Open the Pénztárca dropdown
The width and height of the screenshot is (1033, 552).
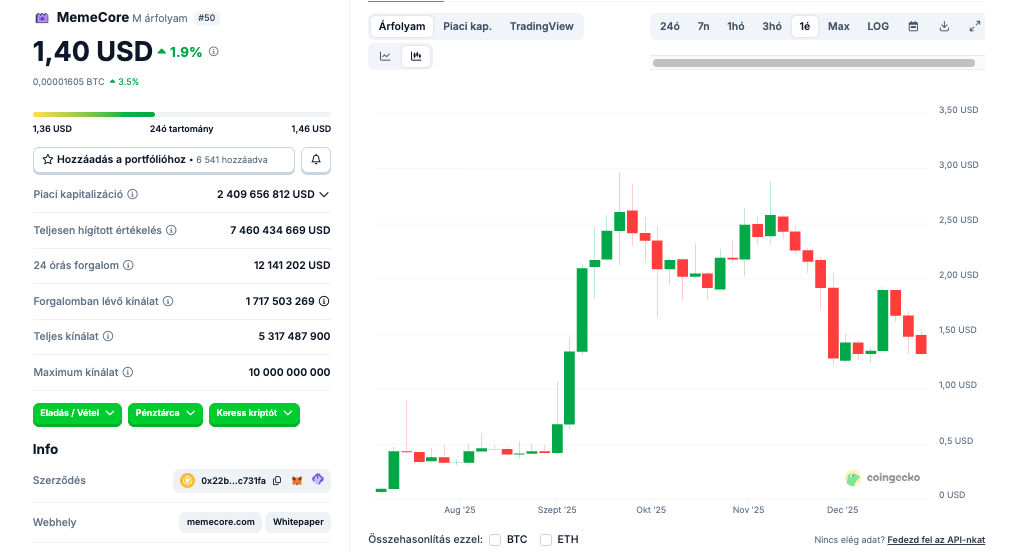[165, 413]
